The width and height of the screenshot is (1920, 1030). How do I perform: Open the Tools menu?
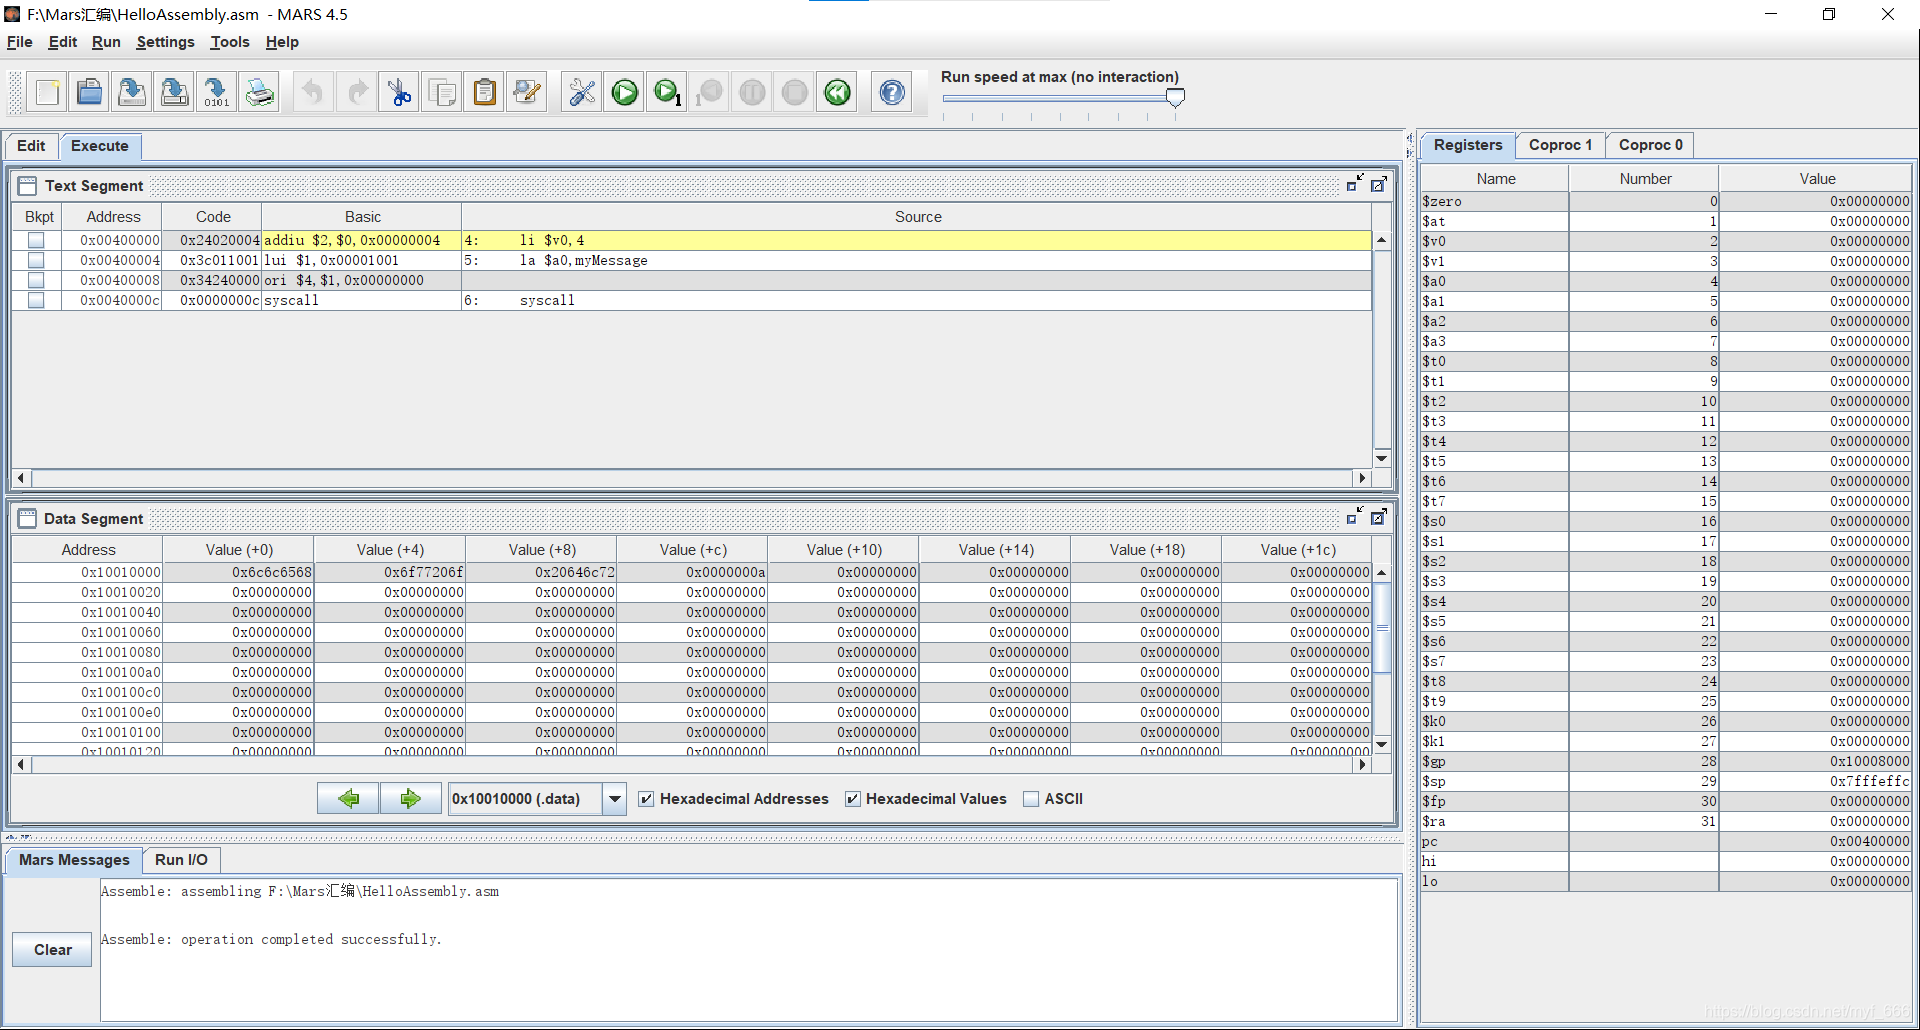[230, 42]
